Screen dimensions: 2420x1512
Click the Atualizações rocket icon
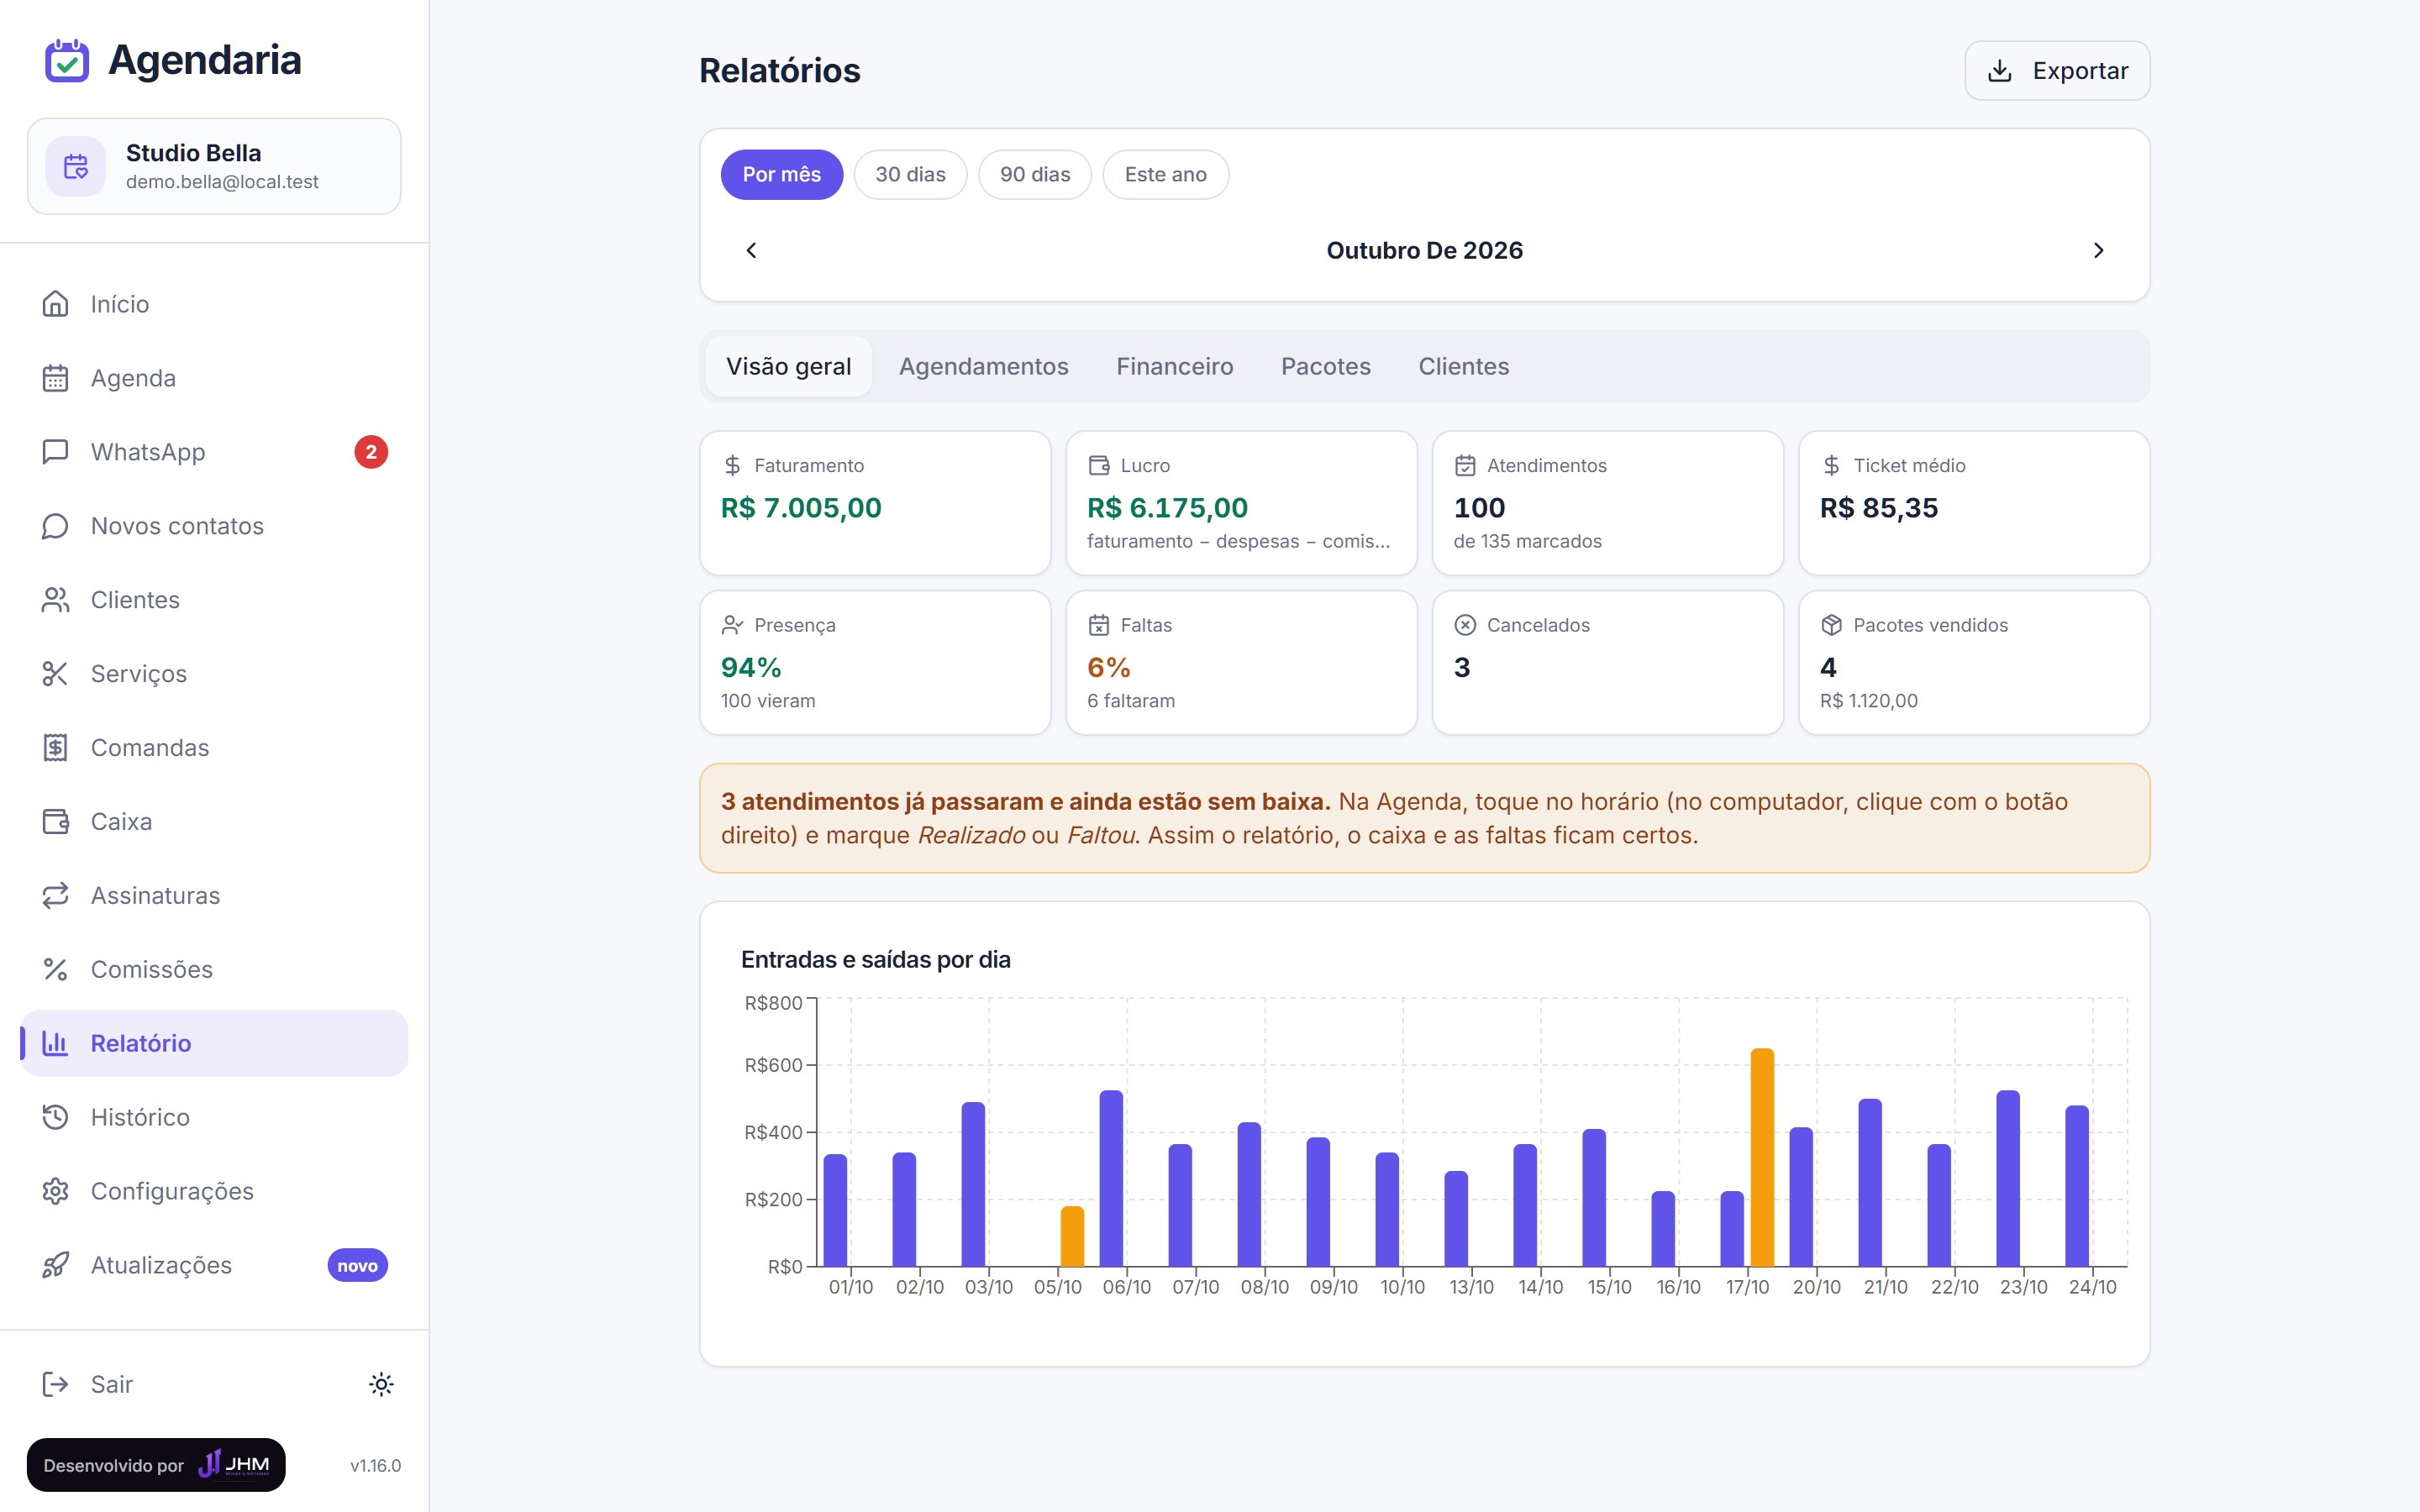tap(55, 1266)
